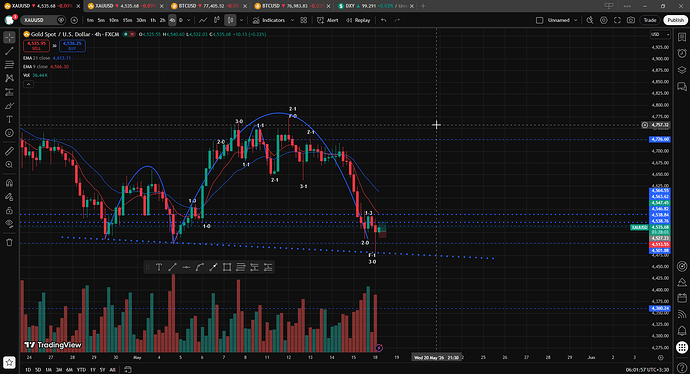Lock all drawing tools
The width and height of the screenshot is (690, 374).
click(x=9, y=210)
